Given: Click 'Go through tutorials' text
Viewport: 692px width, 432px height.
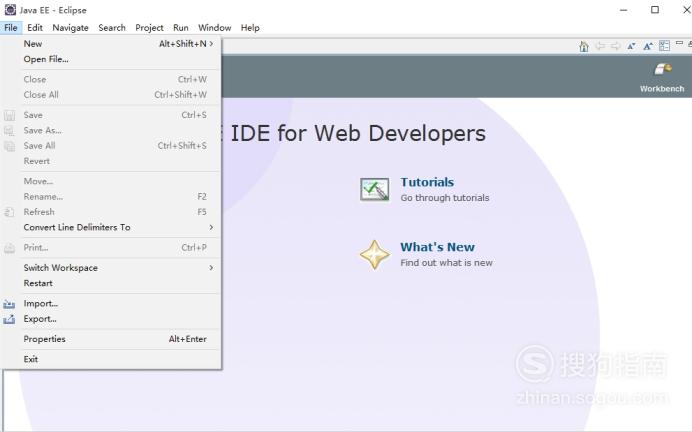Looking at the screenshot, I should [445, 198].
